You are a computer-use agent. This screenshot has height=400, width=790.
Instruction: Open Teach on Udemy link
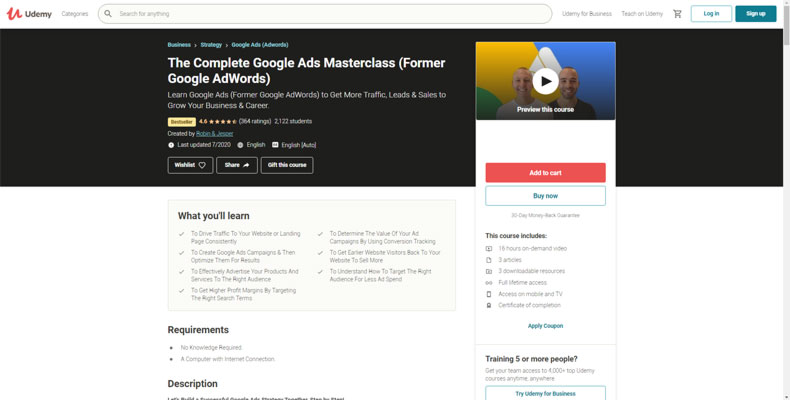click(x=642, y=14)
